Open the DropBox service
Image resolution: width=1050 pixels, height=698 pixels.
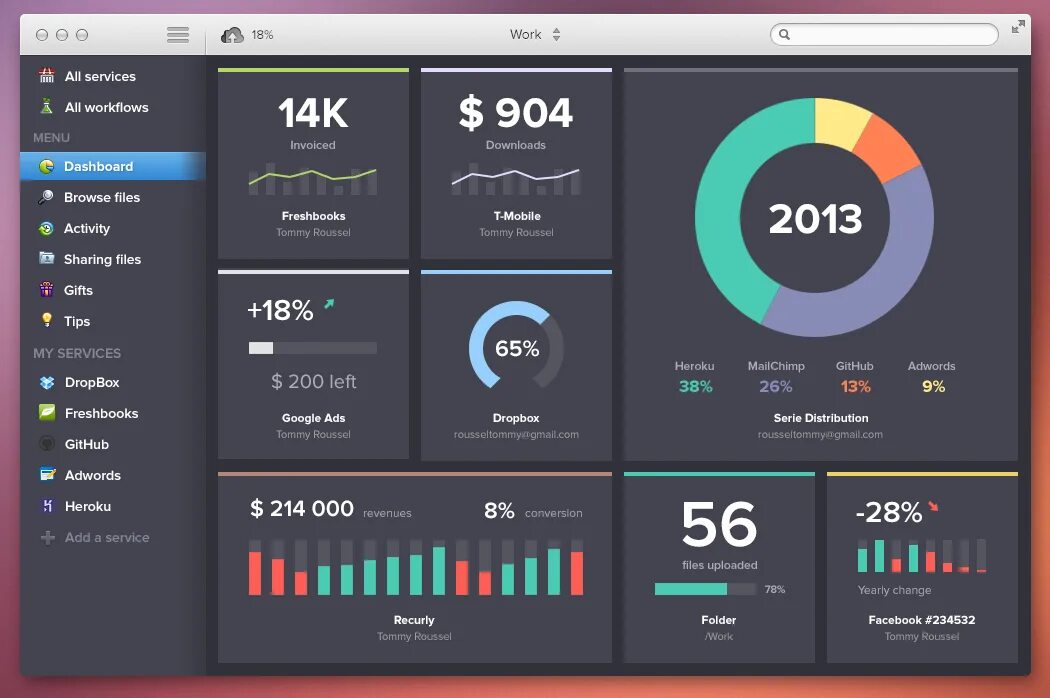click(112, 382)
